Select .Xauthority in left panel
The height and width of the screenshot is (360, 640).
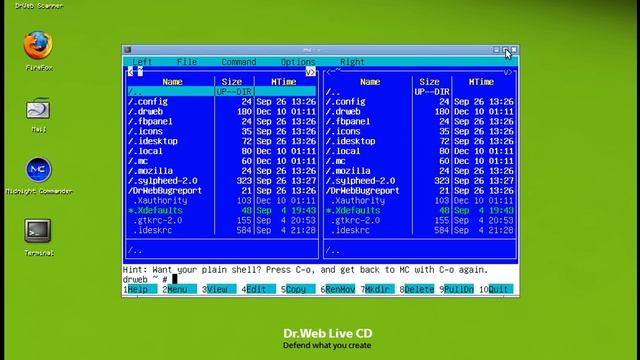222,200
